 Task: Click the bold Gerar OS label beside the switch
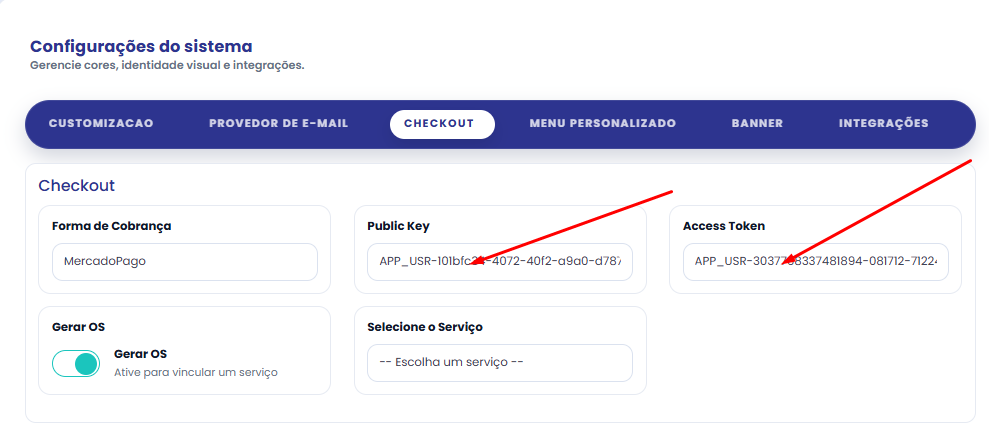click(x=140, y=354)
